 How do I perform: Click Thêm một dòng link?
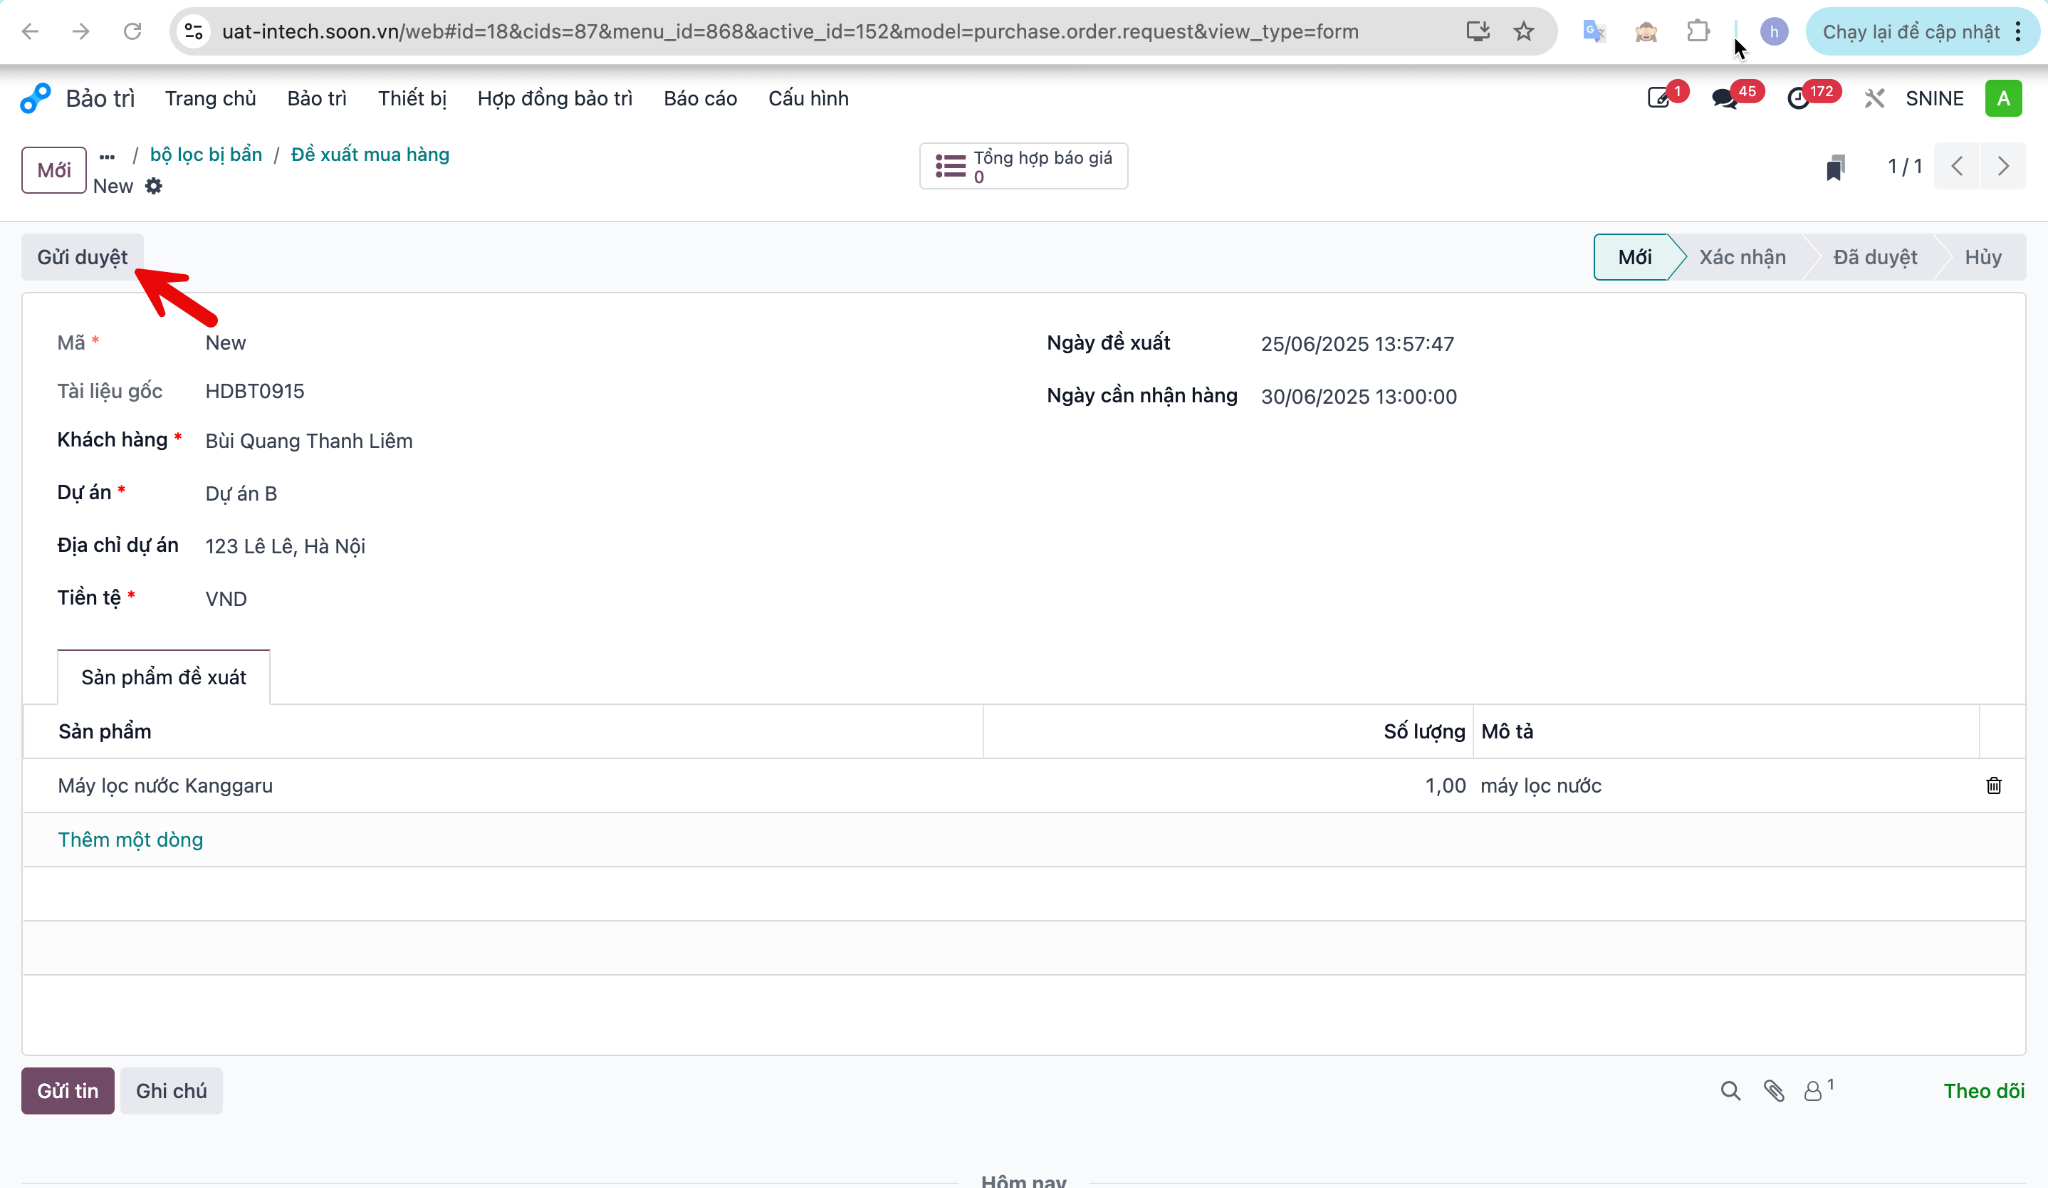point(130,840)
